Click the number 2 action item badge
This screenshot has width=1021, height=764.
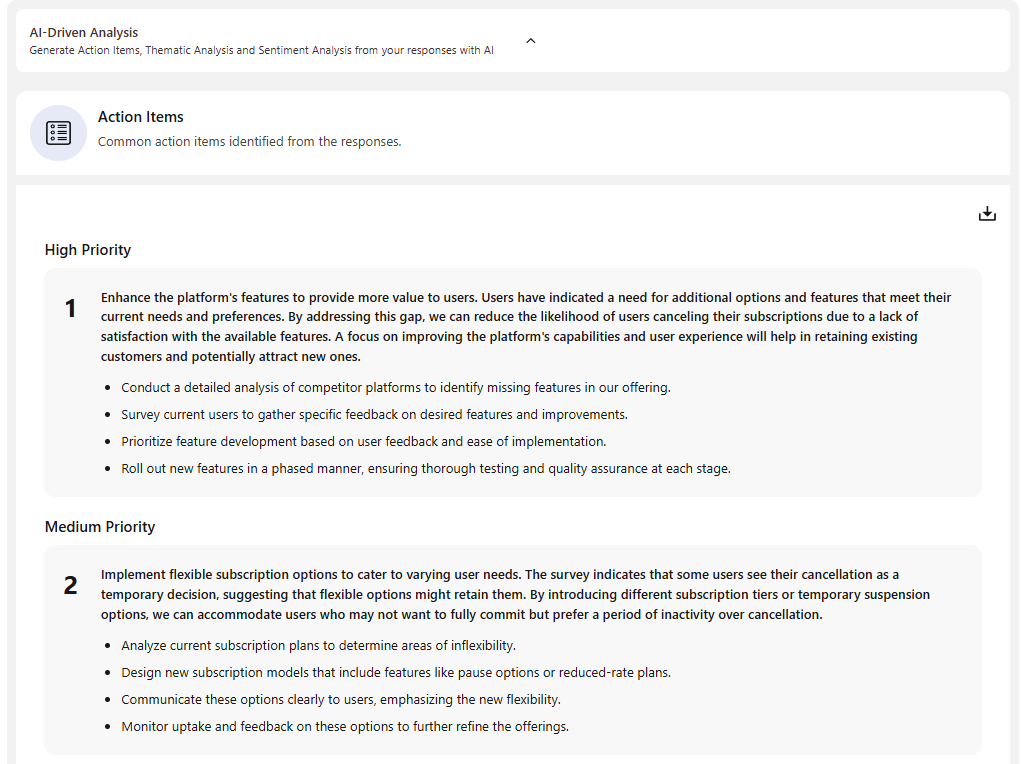pos(71,586)
